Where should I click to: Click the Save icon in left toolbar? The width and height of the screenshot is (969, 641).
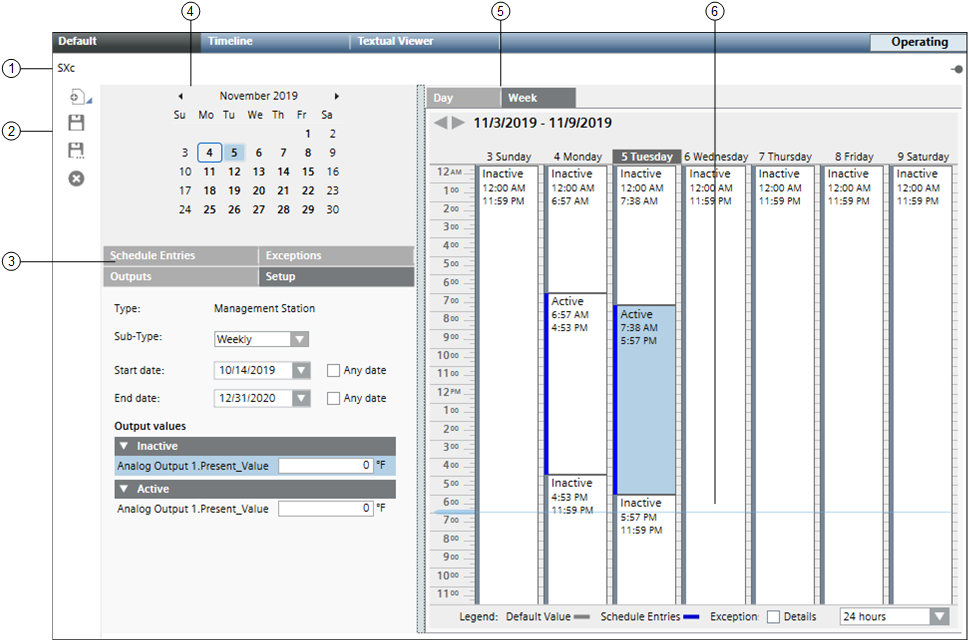point(76,123)
